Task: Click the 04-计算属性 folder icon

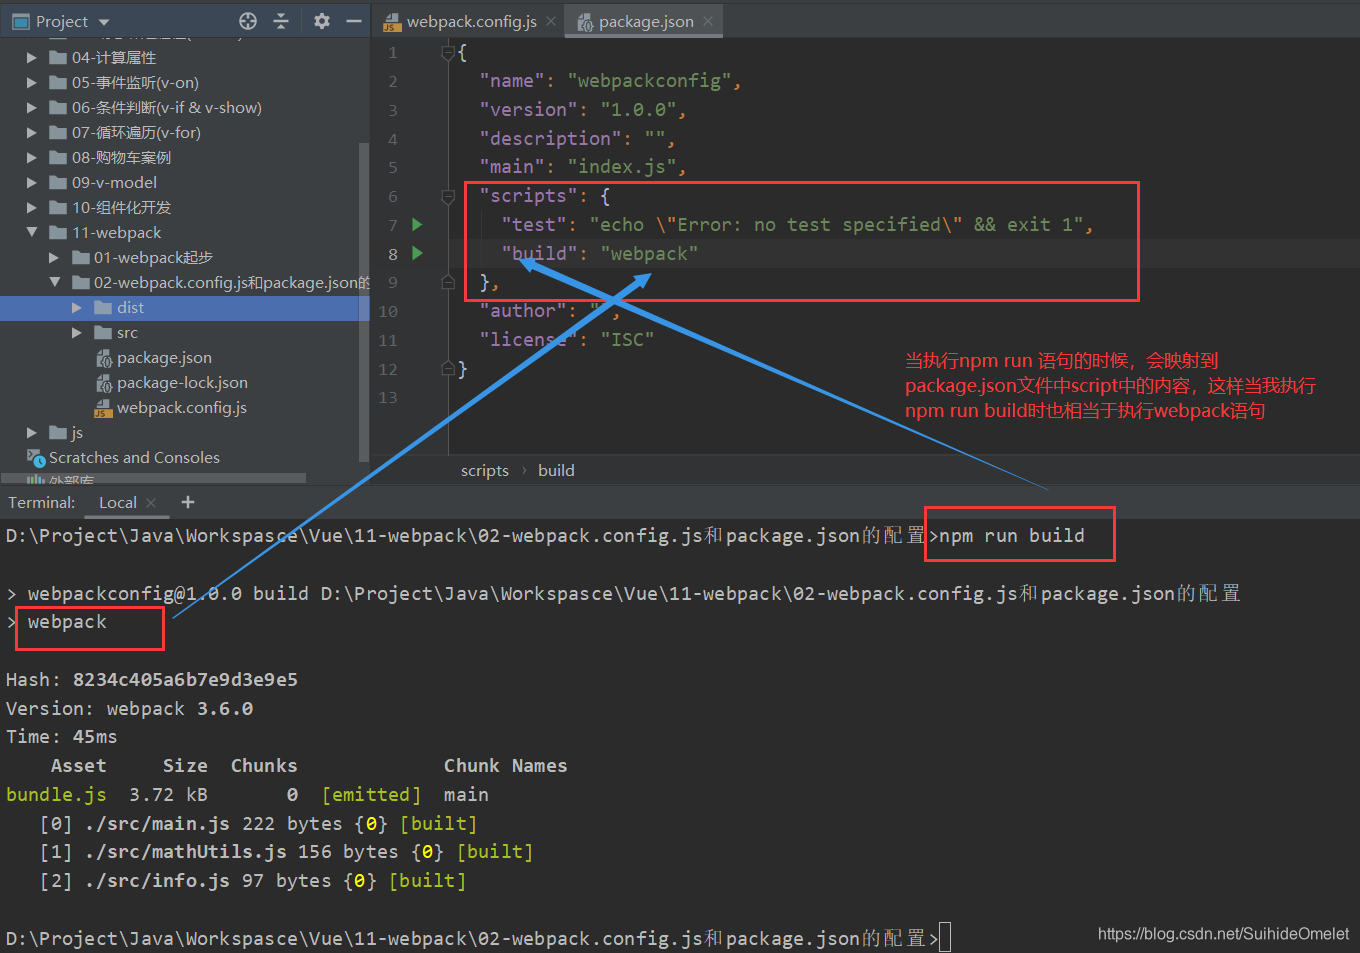Action: tap(58, 58)
